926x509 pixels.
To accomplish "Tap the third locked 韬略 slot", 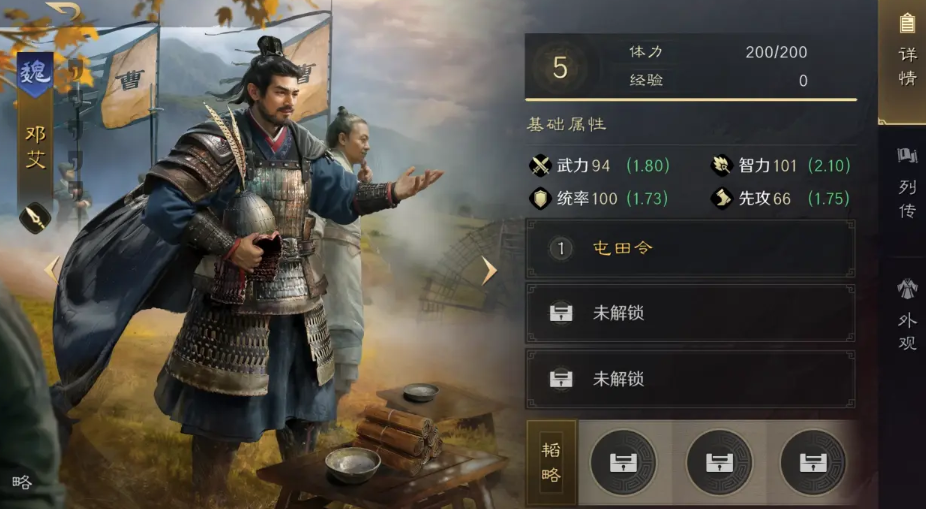I will pyautogui.click(x=813, y=462).
